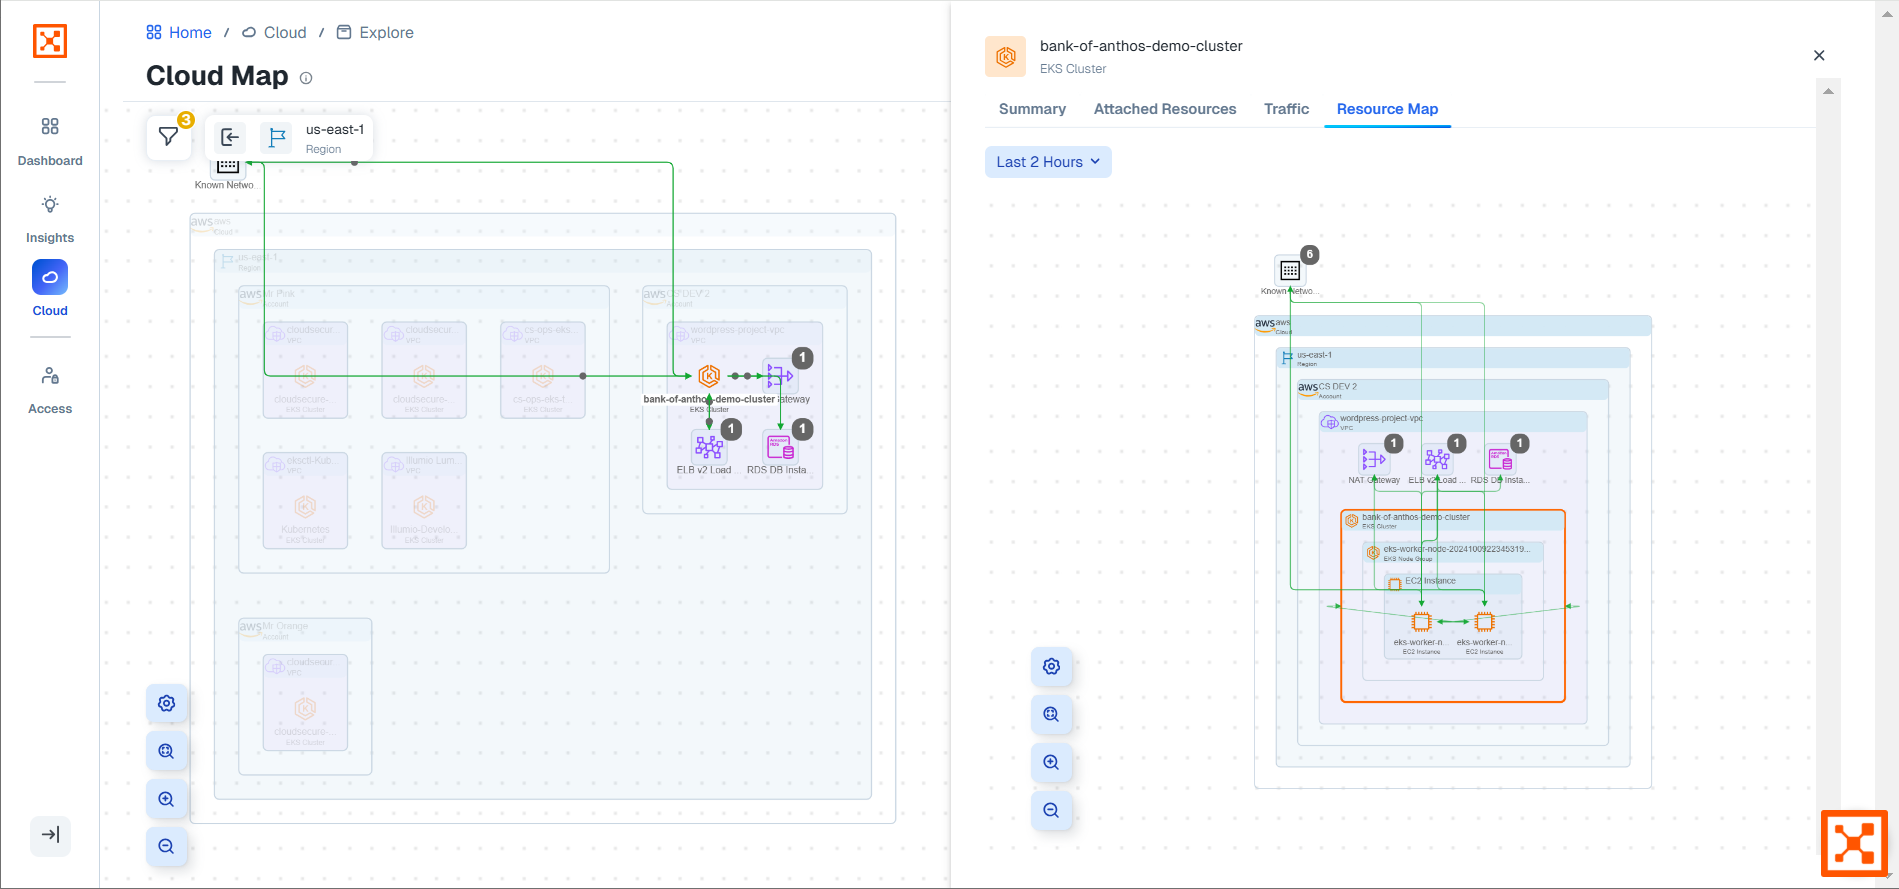1899x889 pixels.
Task: Zoom in on the Resource Map
Action: pos(1051,762)
